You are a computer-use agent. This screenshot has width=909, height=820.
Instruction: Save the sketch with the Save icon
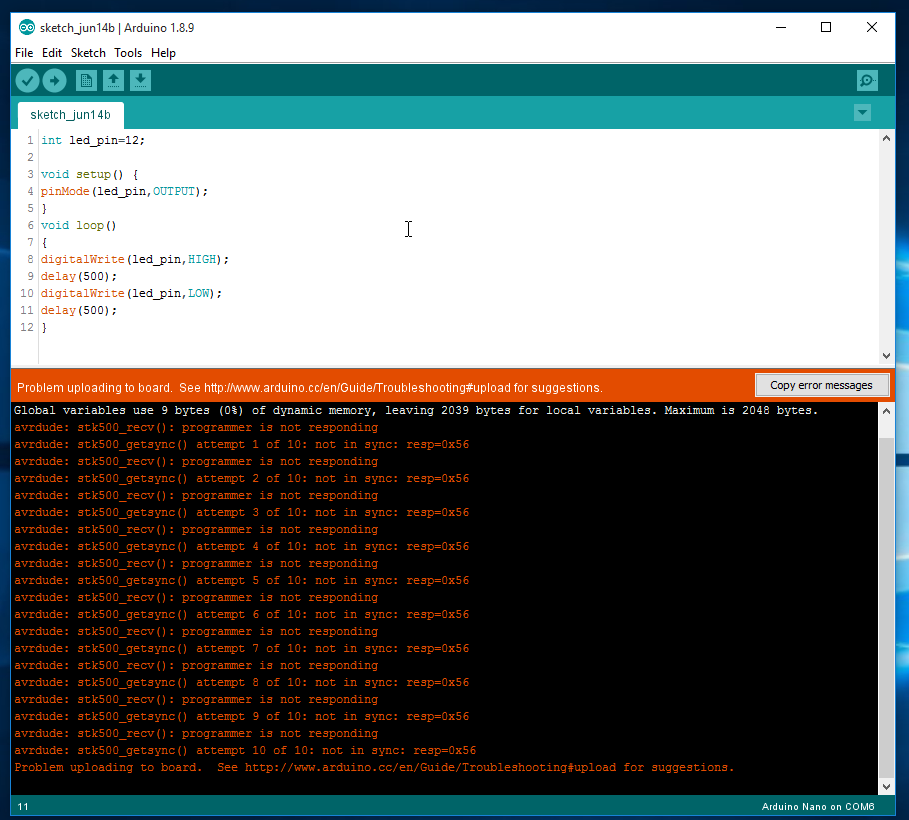coord(140,81)
